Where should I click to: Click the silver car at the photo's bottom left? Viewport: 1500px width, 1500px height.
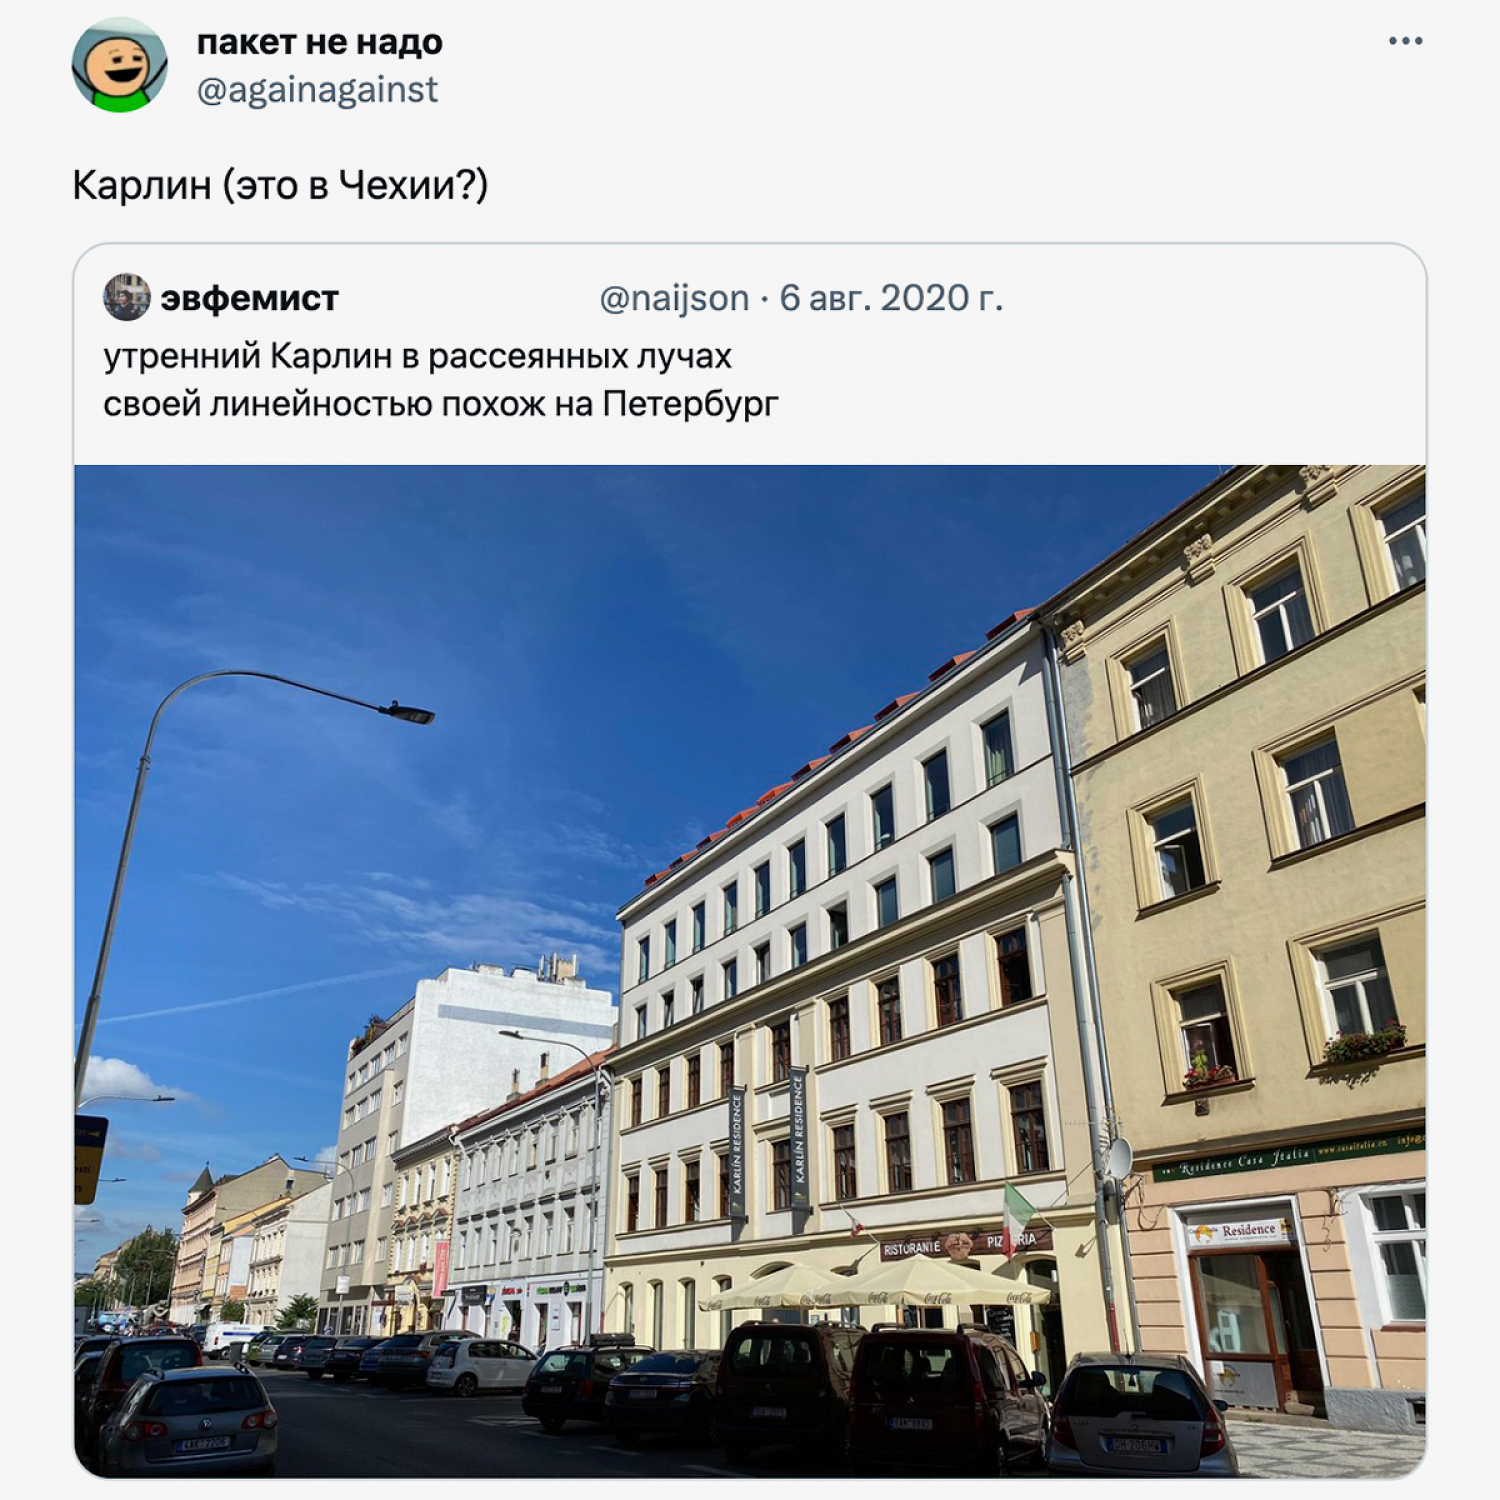tap(188, 1417)
